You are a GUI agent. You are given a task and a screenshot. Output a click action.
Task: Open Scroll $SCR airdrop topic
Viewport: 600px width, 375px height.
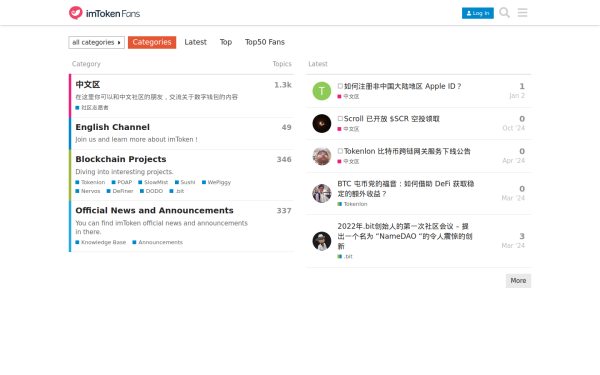click(x=388, y=119)
